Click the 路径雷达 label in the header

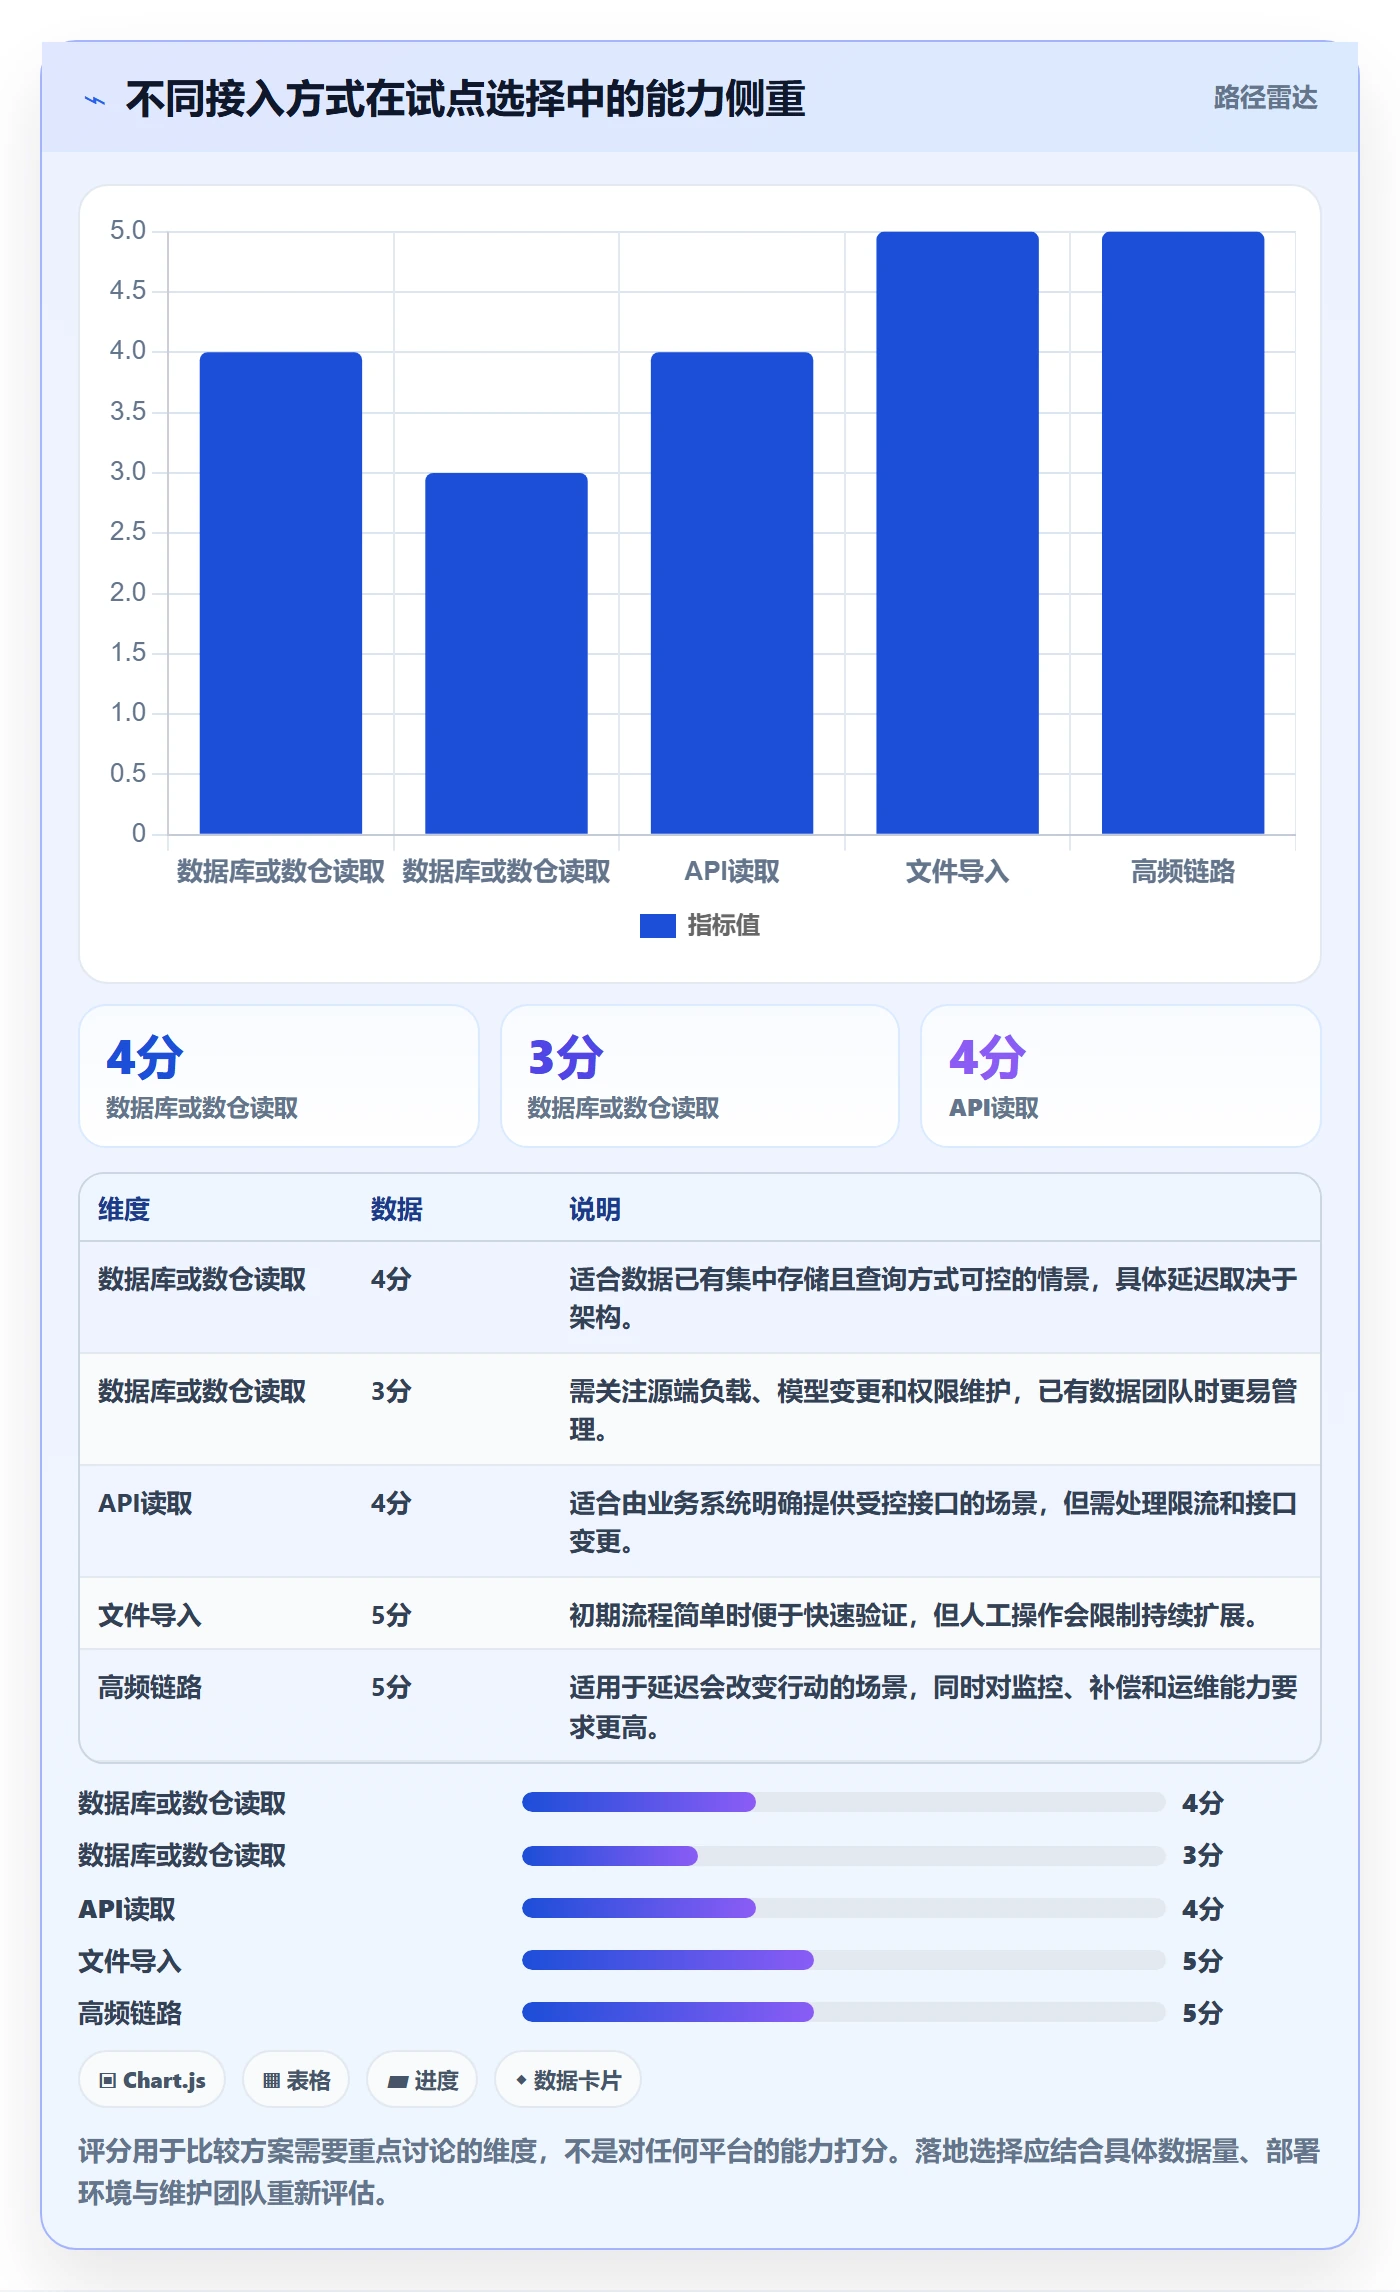(x=1265, y=98)
